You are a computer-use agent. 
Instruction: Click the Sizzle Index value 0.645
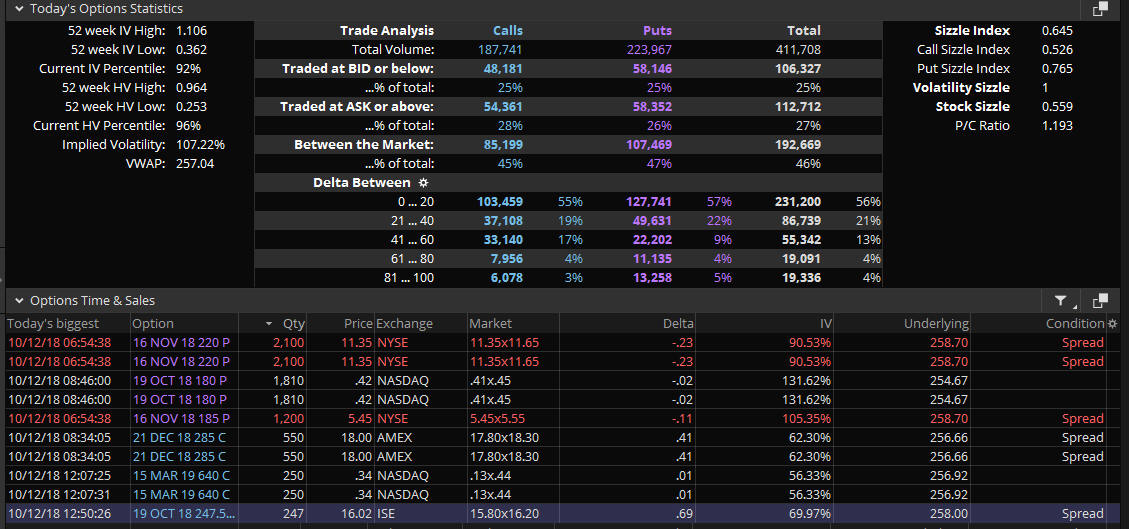tap(1057, 31)
